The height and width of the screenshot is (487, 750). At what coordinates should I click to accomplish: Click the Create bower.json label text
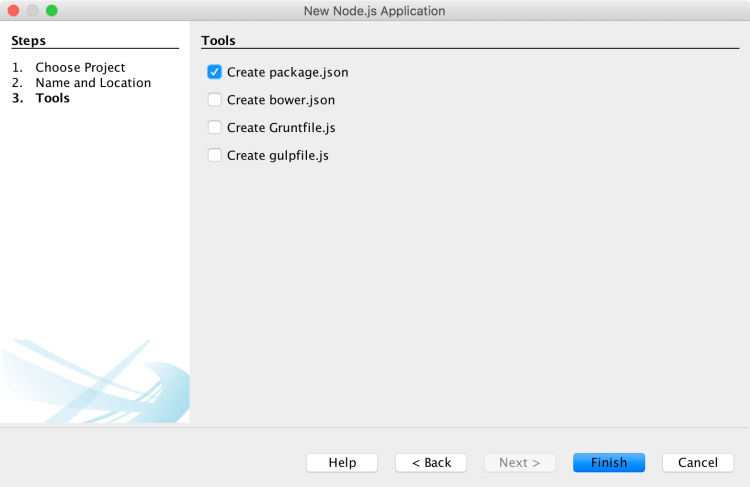click(281, 100)
